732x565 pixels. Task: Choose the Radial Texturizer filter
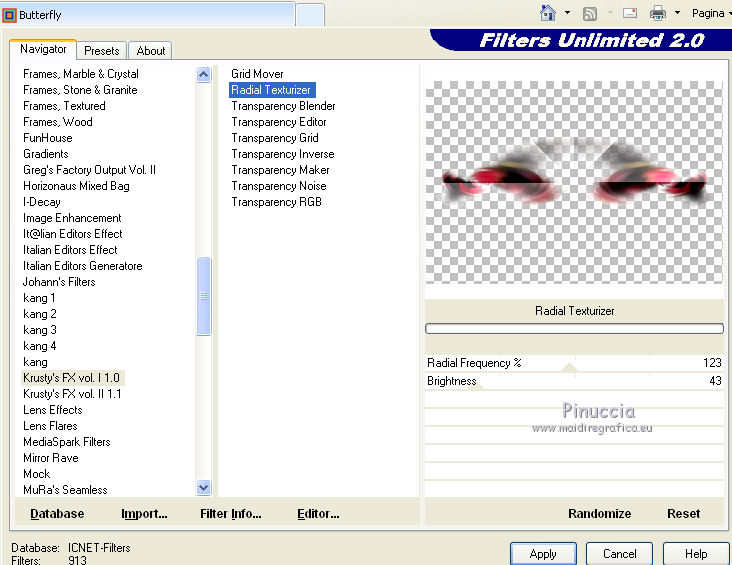[x=271, y=90]
